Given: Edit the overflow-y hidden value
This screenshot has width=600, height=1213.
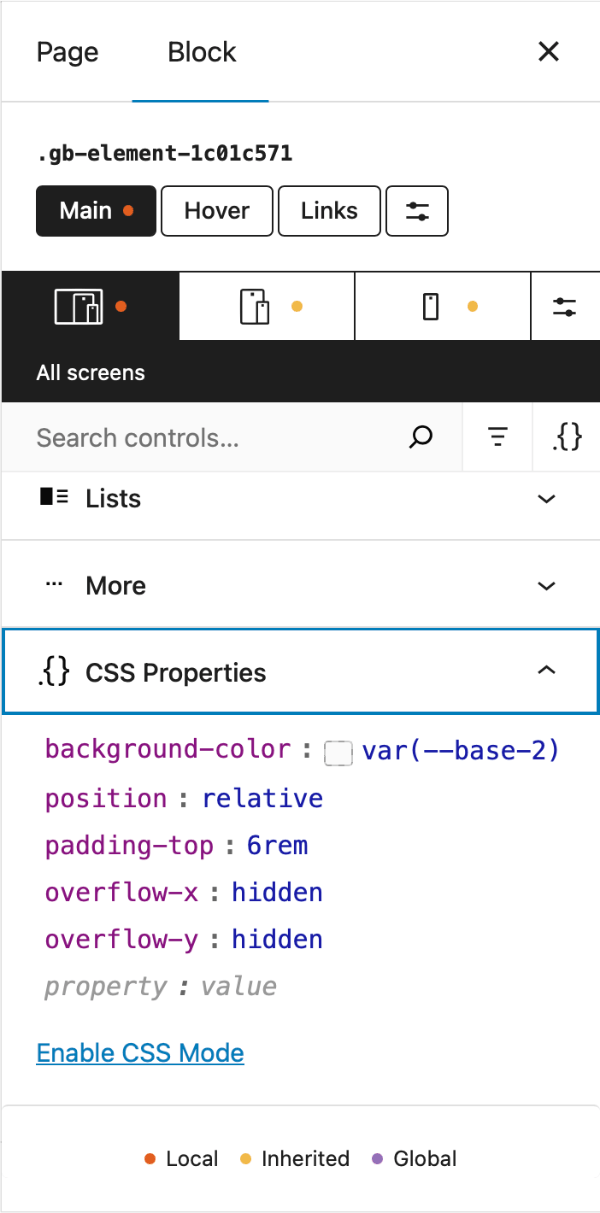Looking at the screenshot, I should click(x=277, y=939).
